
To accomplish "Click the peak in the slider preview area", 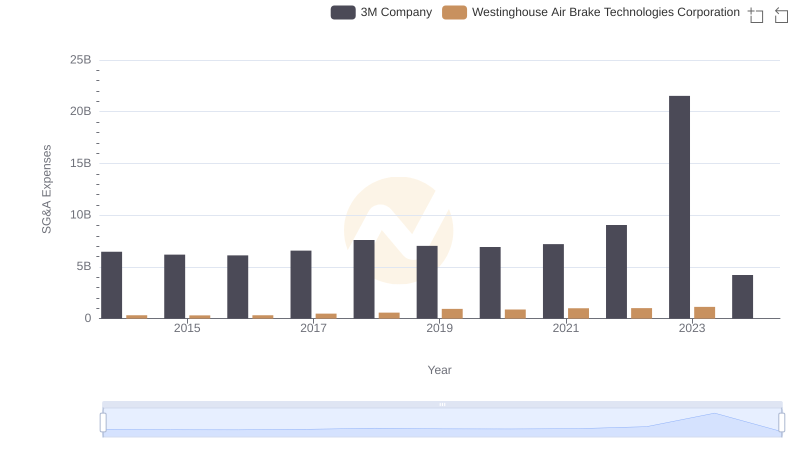I will pos(715,414).
